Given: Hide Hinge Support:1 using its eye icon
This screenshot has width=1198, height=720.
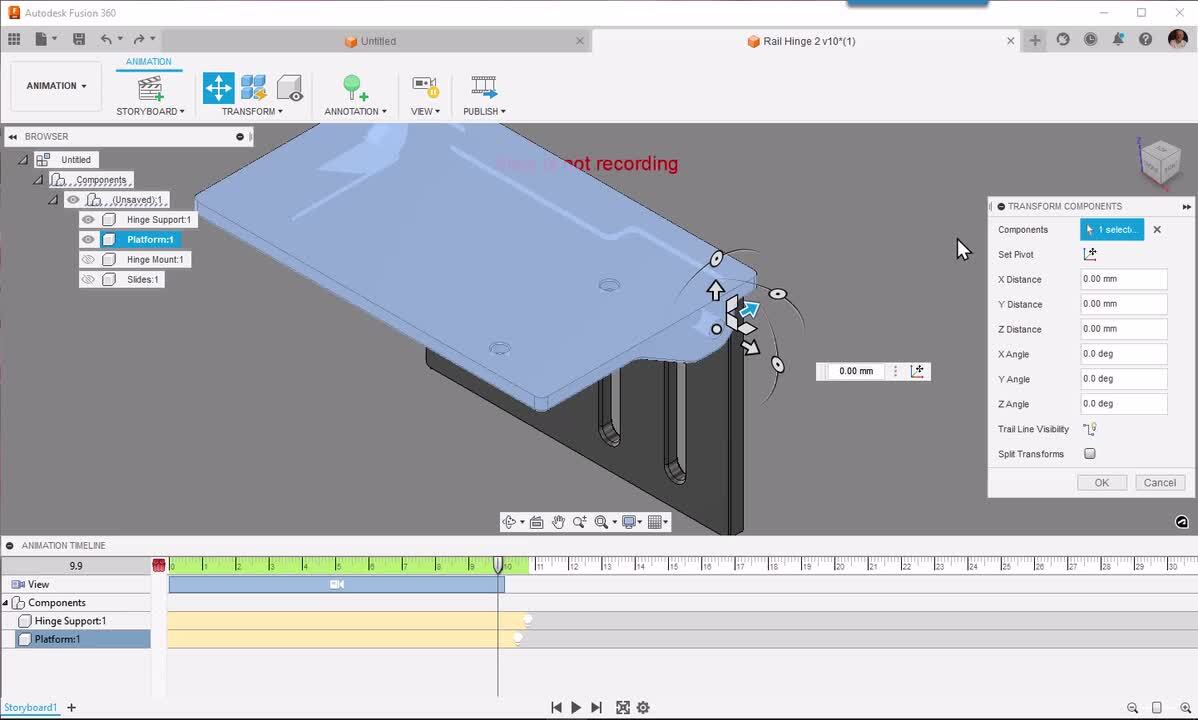Looking at the screenshot, I should point(88,220).
